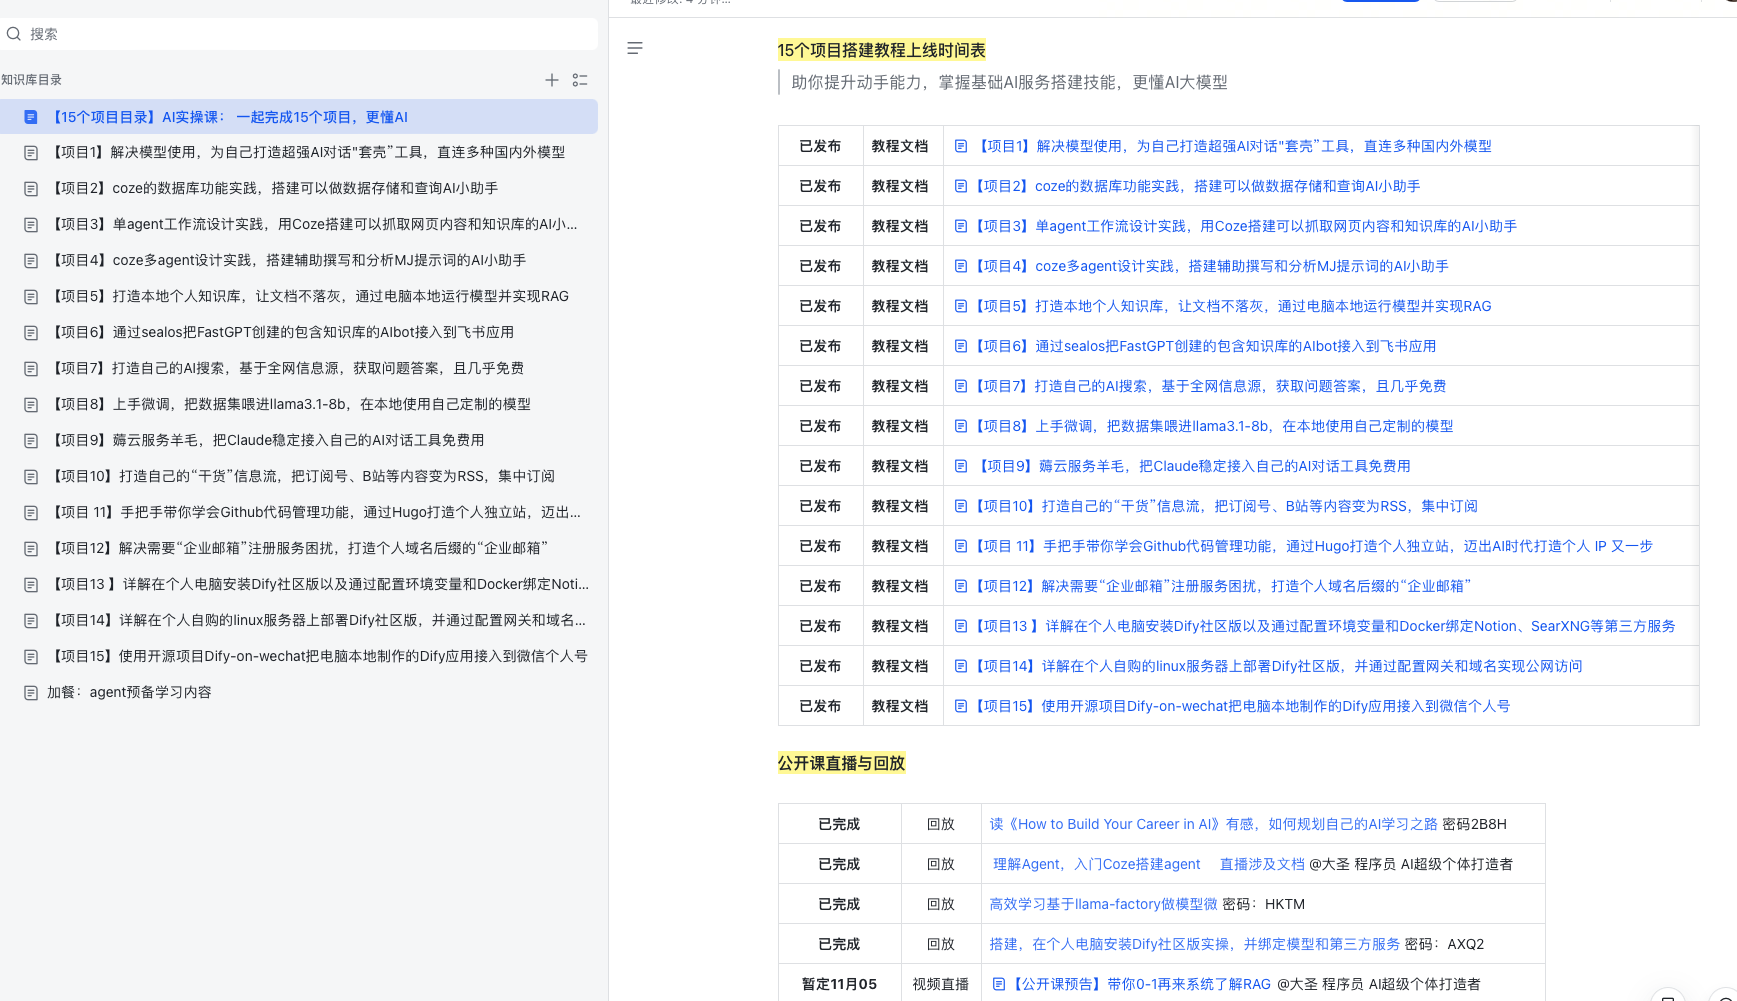Screen dimensions: 1737x1001
Task: Open 加餐: agent预备学习内容 sidebar item
Action: pos(129,692)
